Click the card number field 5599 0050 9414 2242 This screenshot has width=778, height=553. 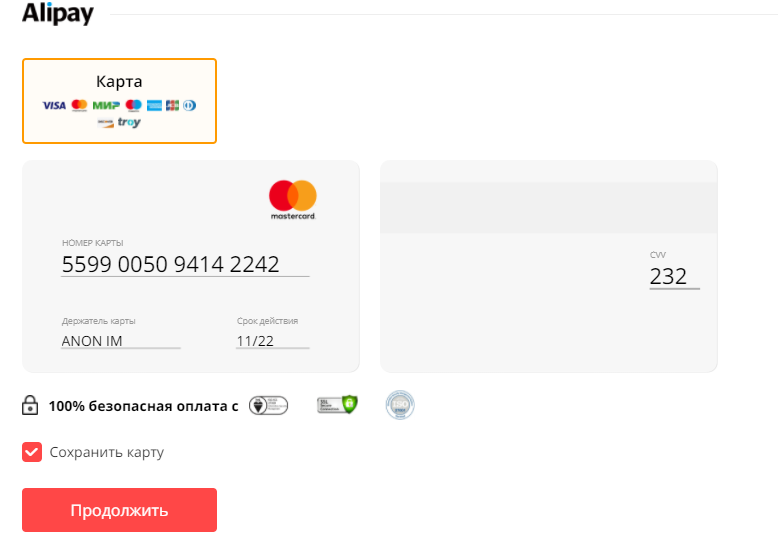pos(185,265)
